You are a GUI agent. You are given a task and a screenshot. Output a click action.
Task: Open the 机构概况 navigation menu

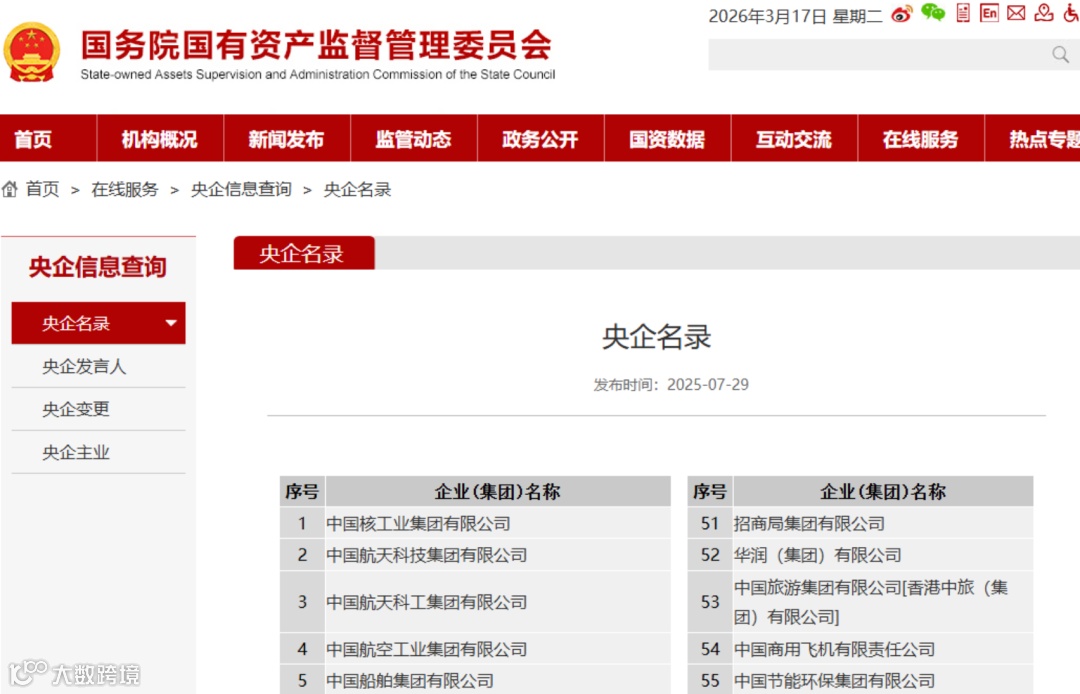160,139
